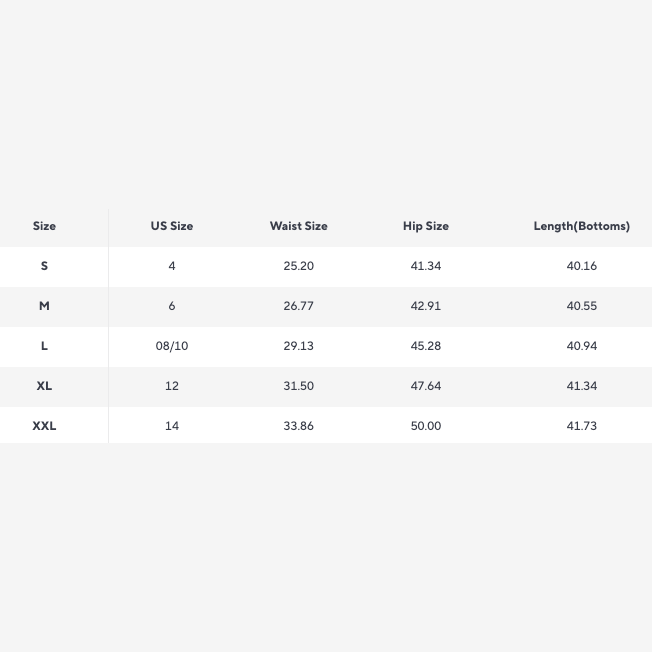Choose the XXL size row label

pyautogui.click(x=44, y=426)
